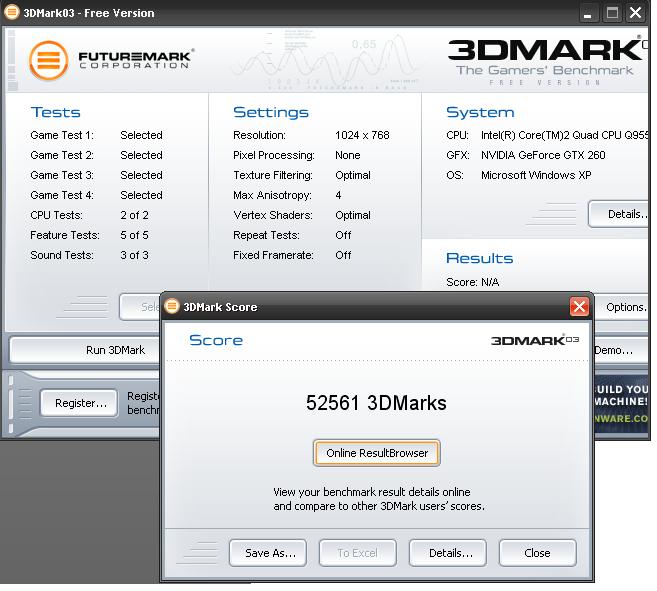Screen dimensions: 657x591
Task: Click 'Fixed Framerate:' label
Action: coord(273,255)
